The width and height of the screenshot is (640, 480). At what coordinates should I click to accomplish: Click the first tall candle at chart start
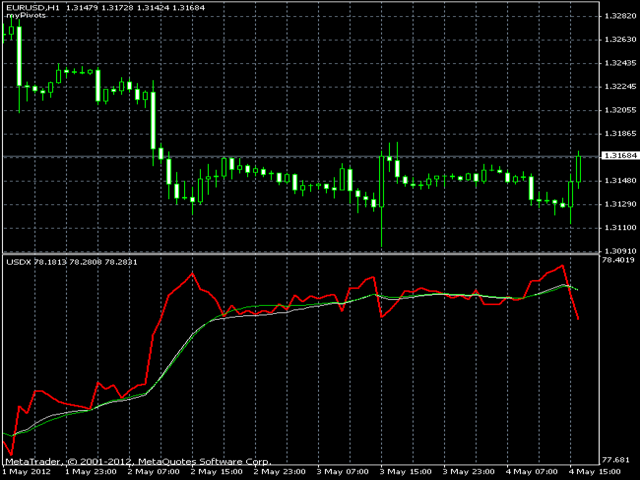19,55
